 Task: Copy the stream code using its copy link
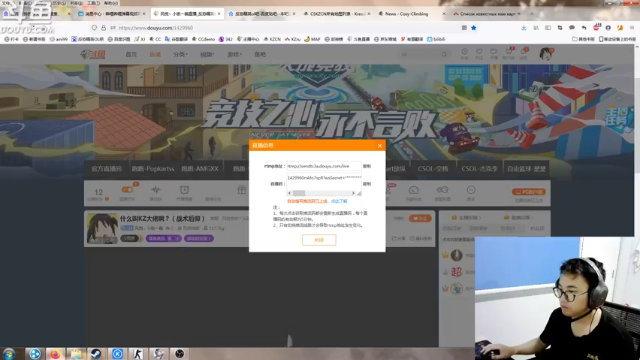tap(367, 184)
